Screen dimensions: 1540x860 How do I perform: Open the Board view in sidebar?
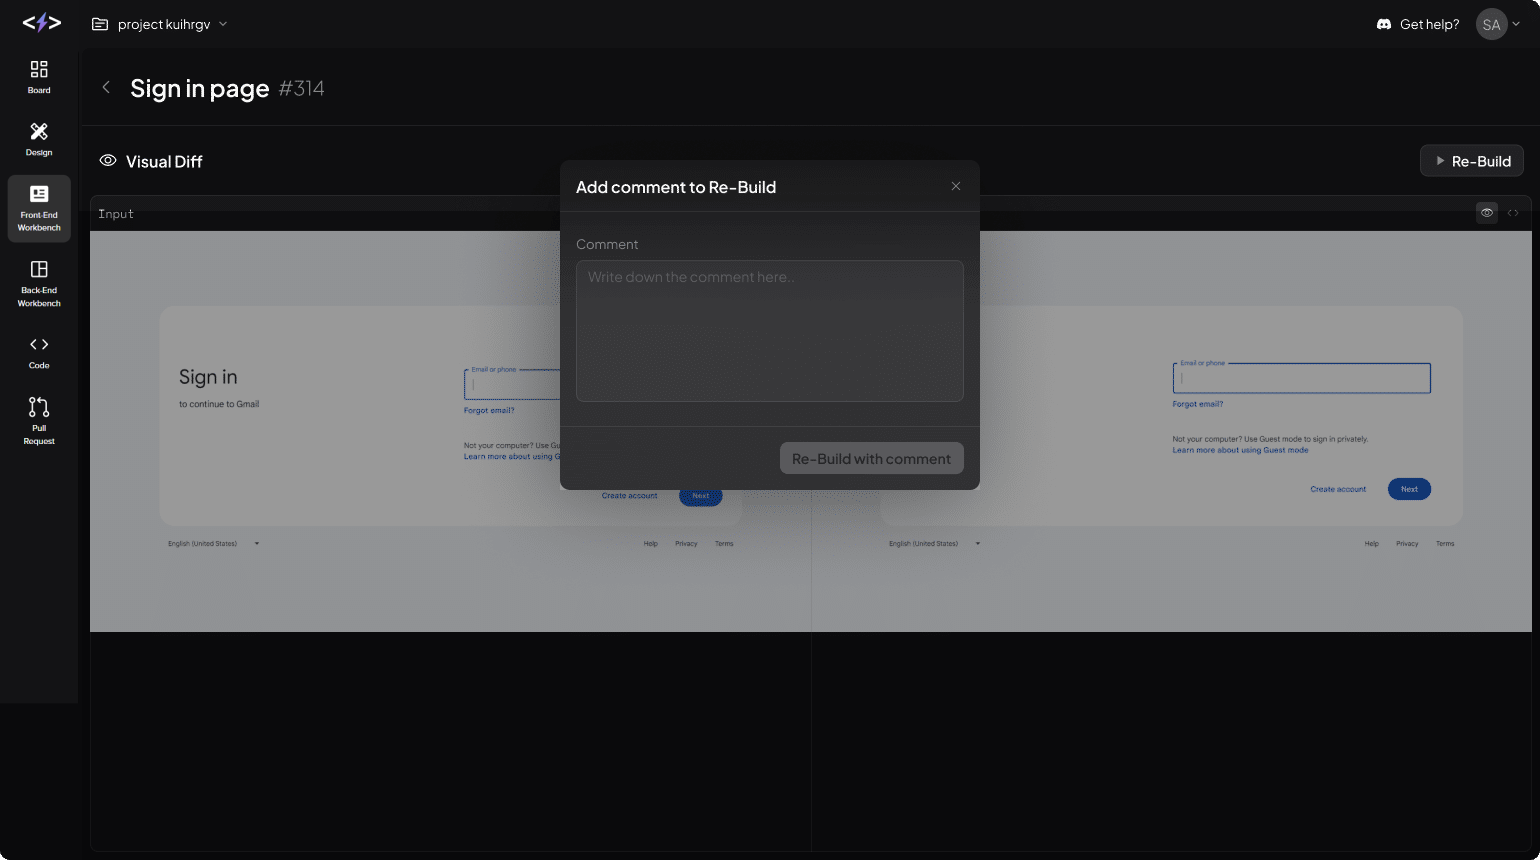[39, 77]
